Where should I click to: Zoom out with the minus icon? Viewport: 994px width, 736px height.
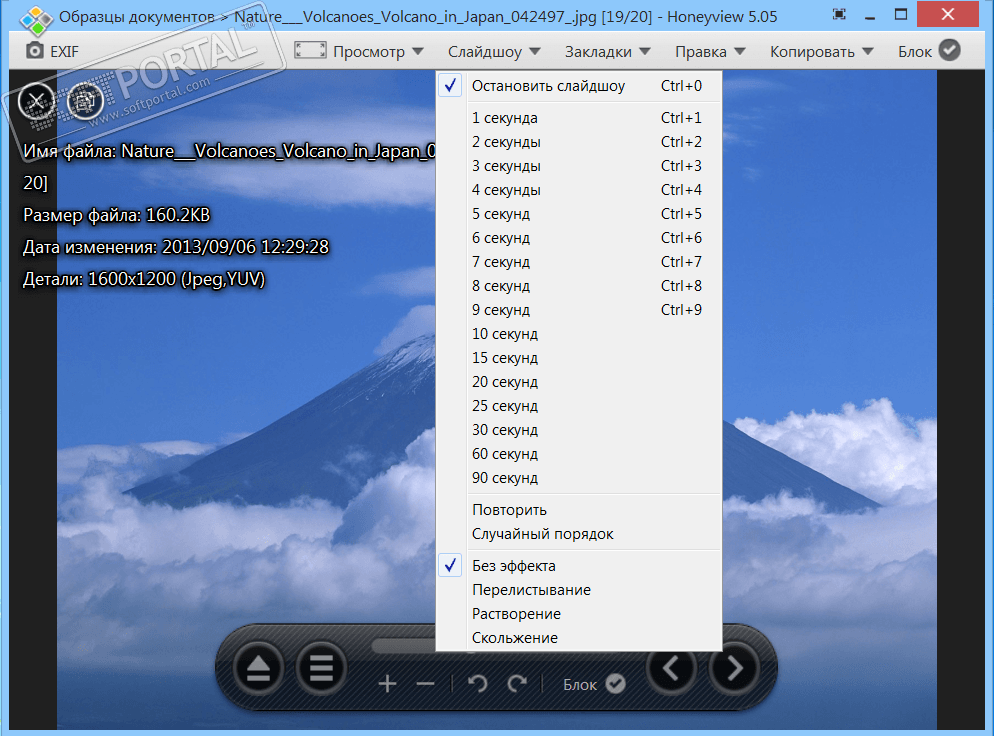pyautogui.click(x=425, y=684)
